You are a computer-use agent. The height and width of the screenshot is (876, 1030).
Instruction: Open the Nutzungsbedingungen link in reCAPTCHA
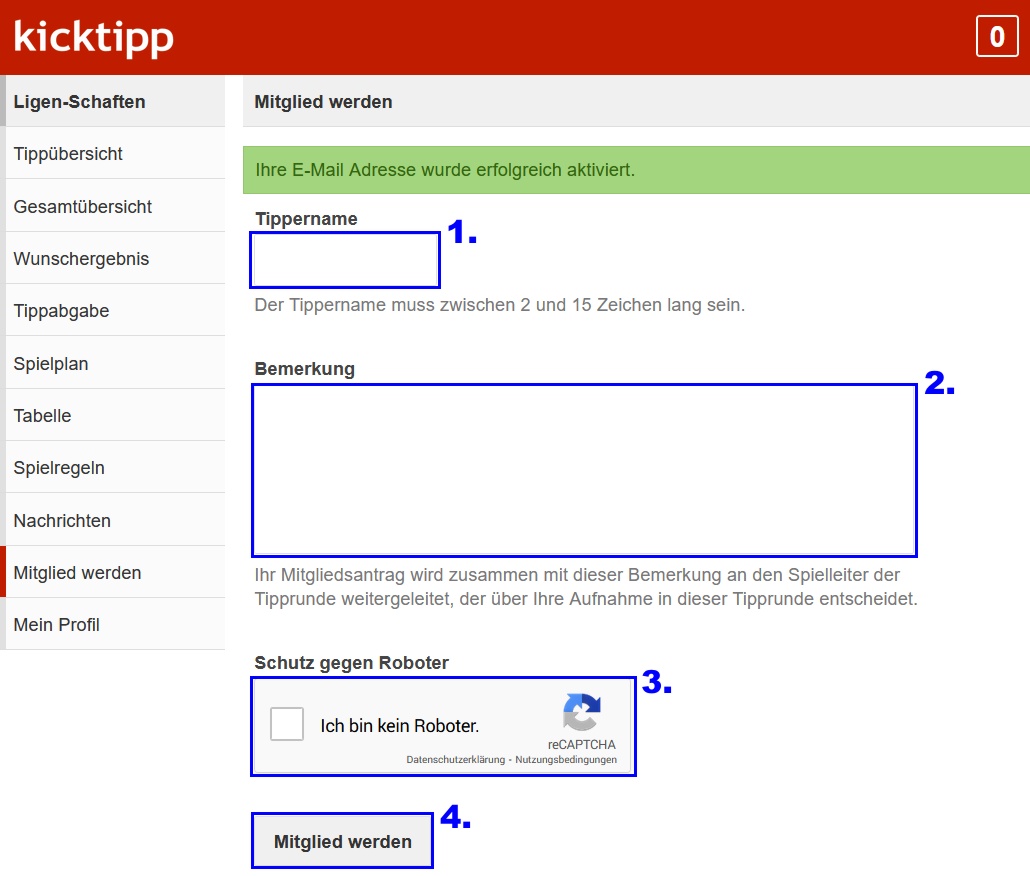[566, 760]
